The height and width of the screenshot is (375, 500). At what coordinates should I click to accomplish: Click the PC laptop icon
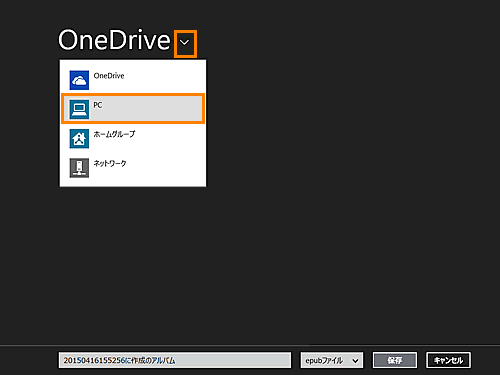(79, 109)
